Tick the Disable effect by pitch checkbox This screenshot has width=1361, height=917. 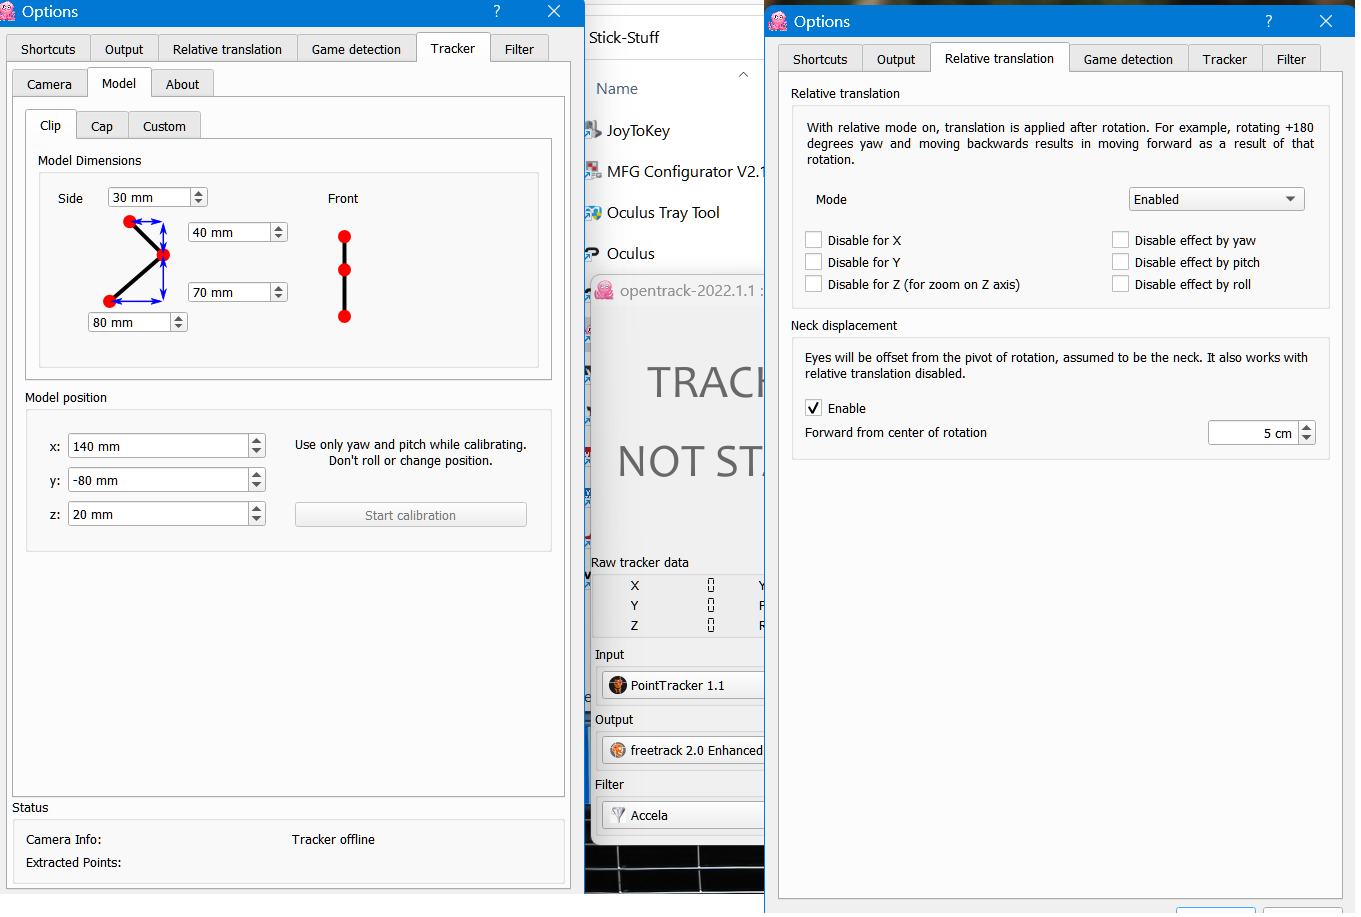[x=1121, y=262]
